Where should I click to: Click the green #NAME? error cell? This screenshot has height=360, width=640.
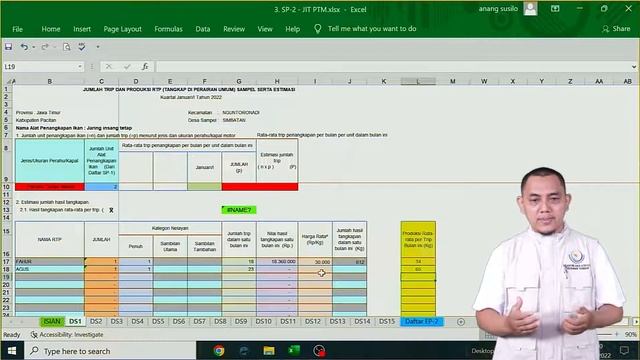[239, 210]
